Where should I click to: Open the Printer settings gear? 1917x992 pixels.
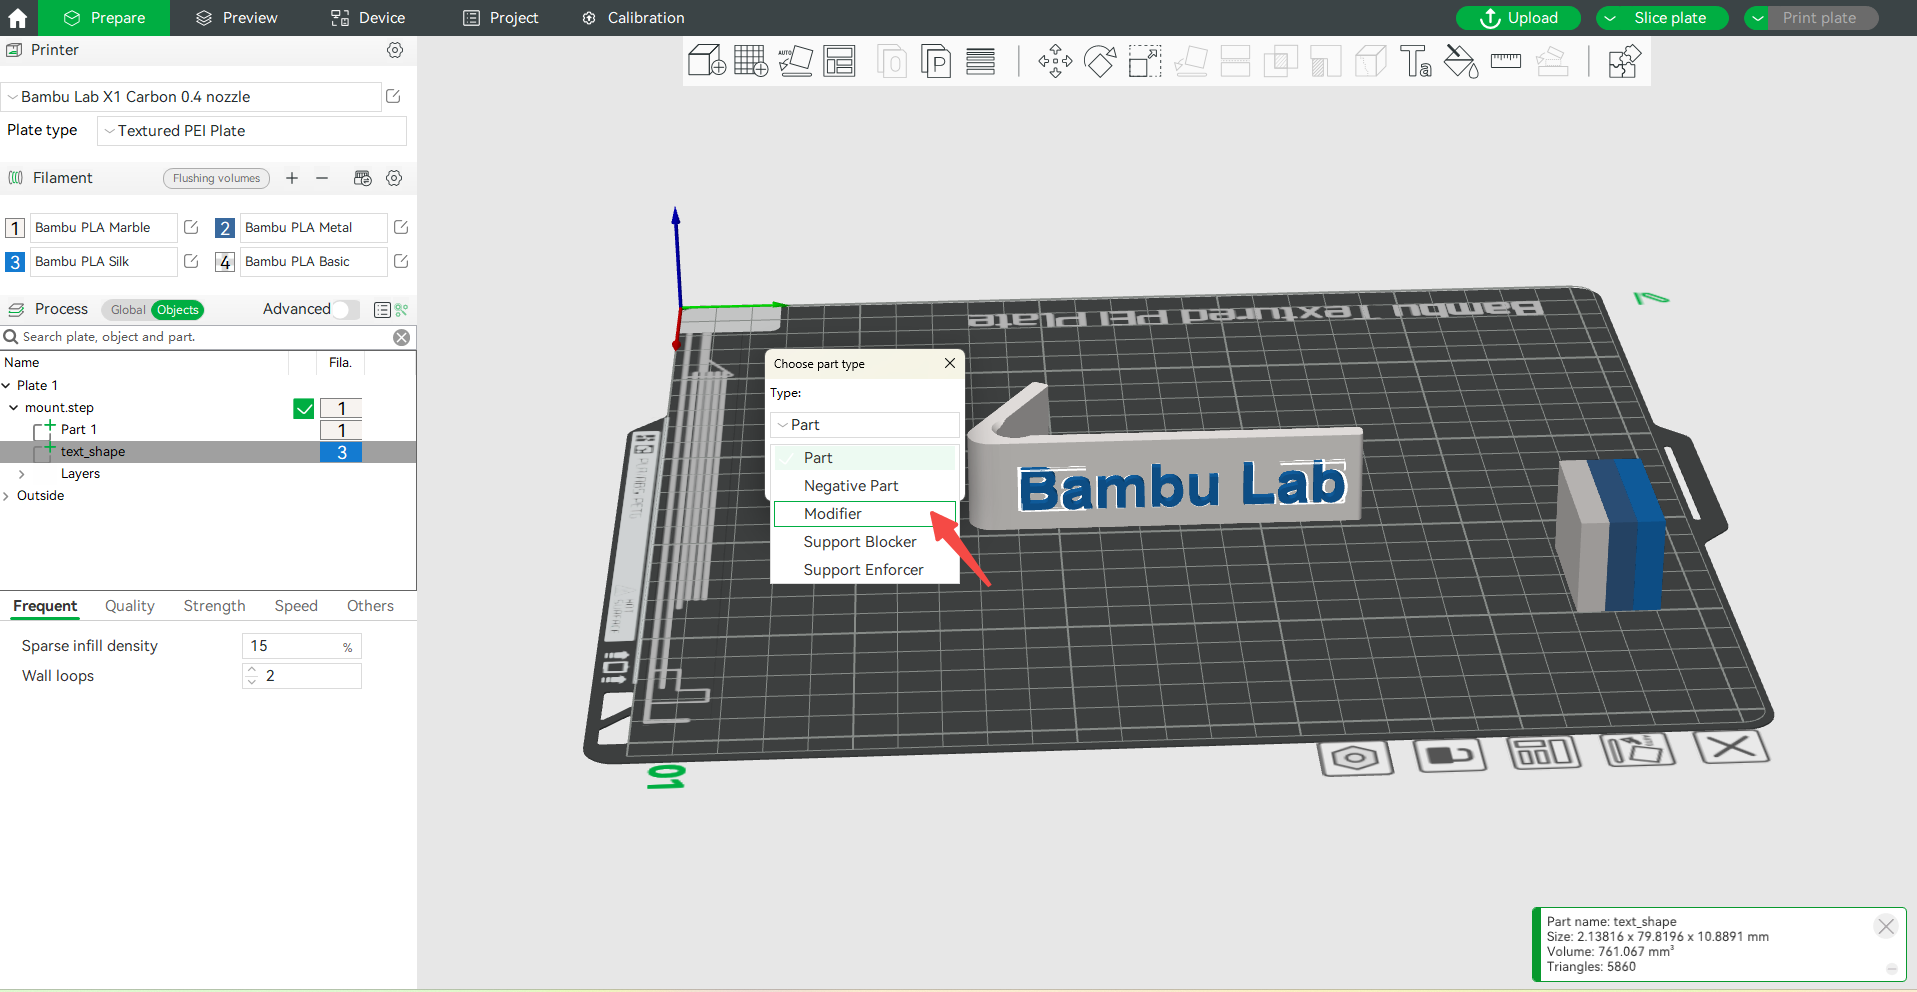395,50
